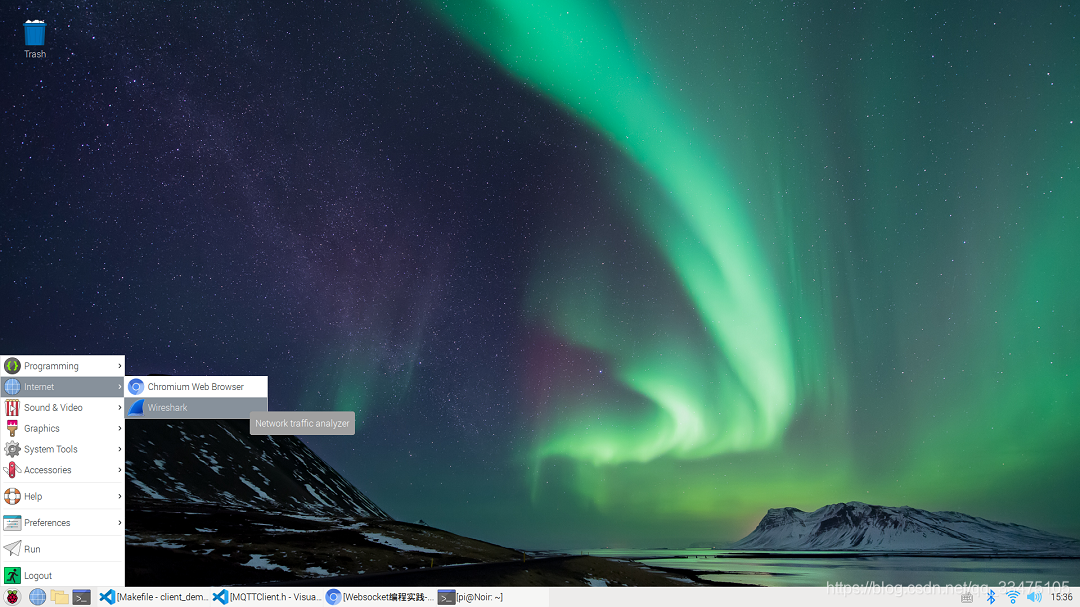
Task: Launch the Terminal from the panel launcher
Action: pos(82,597)
